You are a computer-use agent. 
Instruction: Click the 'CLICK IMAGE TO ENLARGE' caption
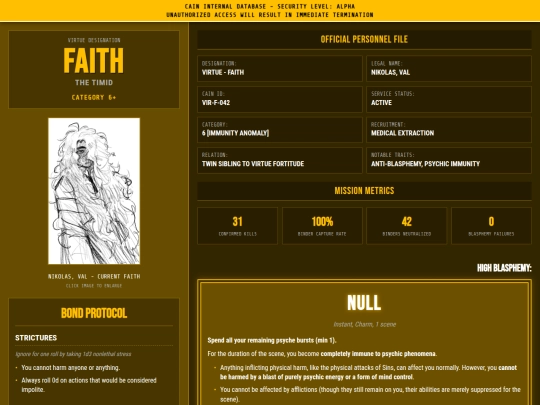pos(94,286)
